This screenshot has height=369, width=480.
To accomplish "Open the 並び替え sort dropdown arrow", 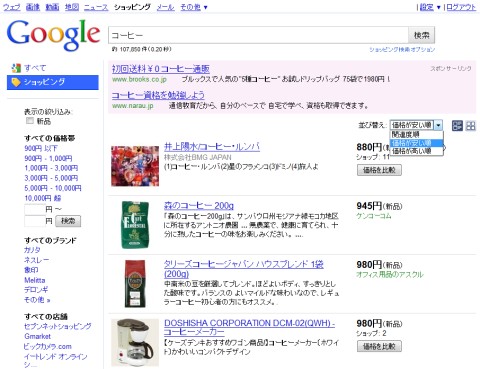I will tap(439, 125).
